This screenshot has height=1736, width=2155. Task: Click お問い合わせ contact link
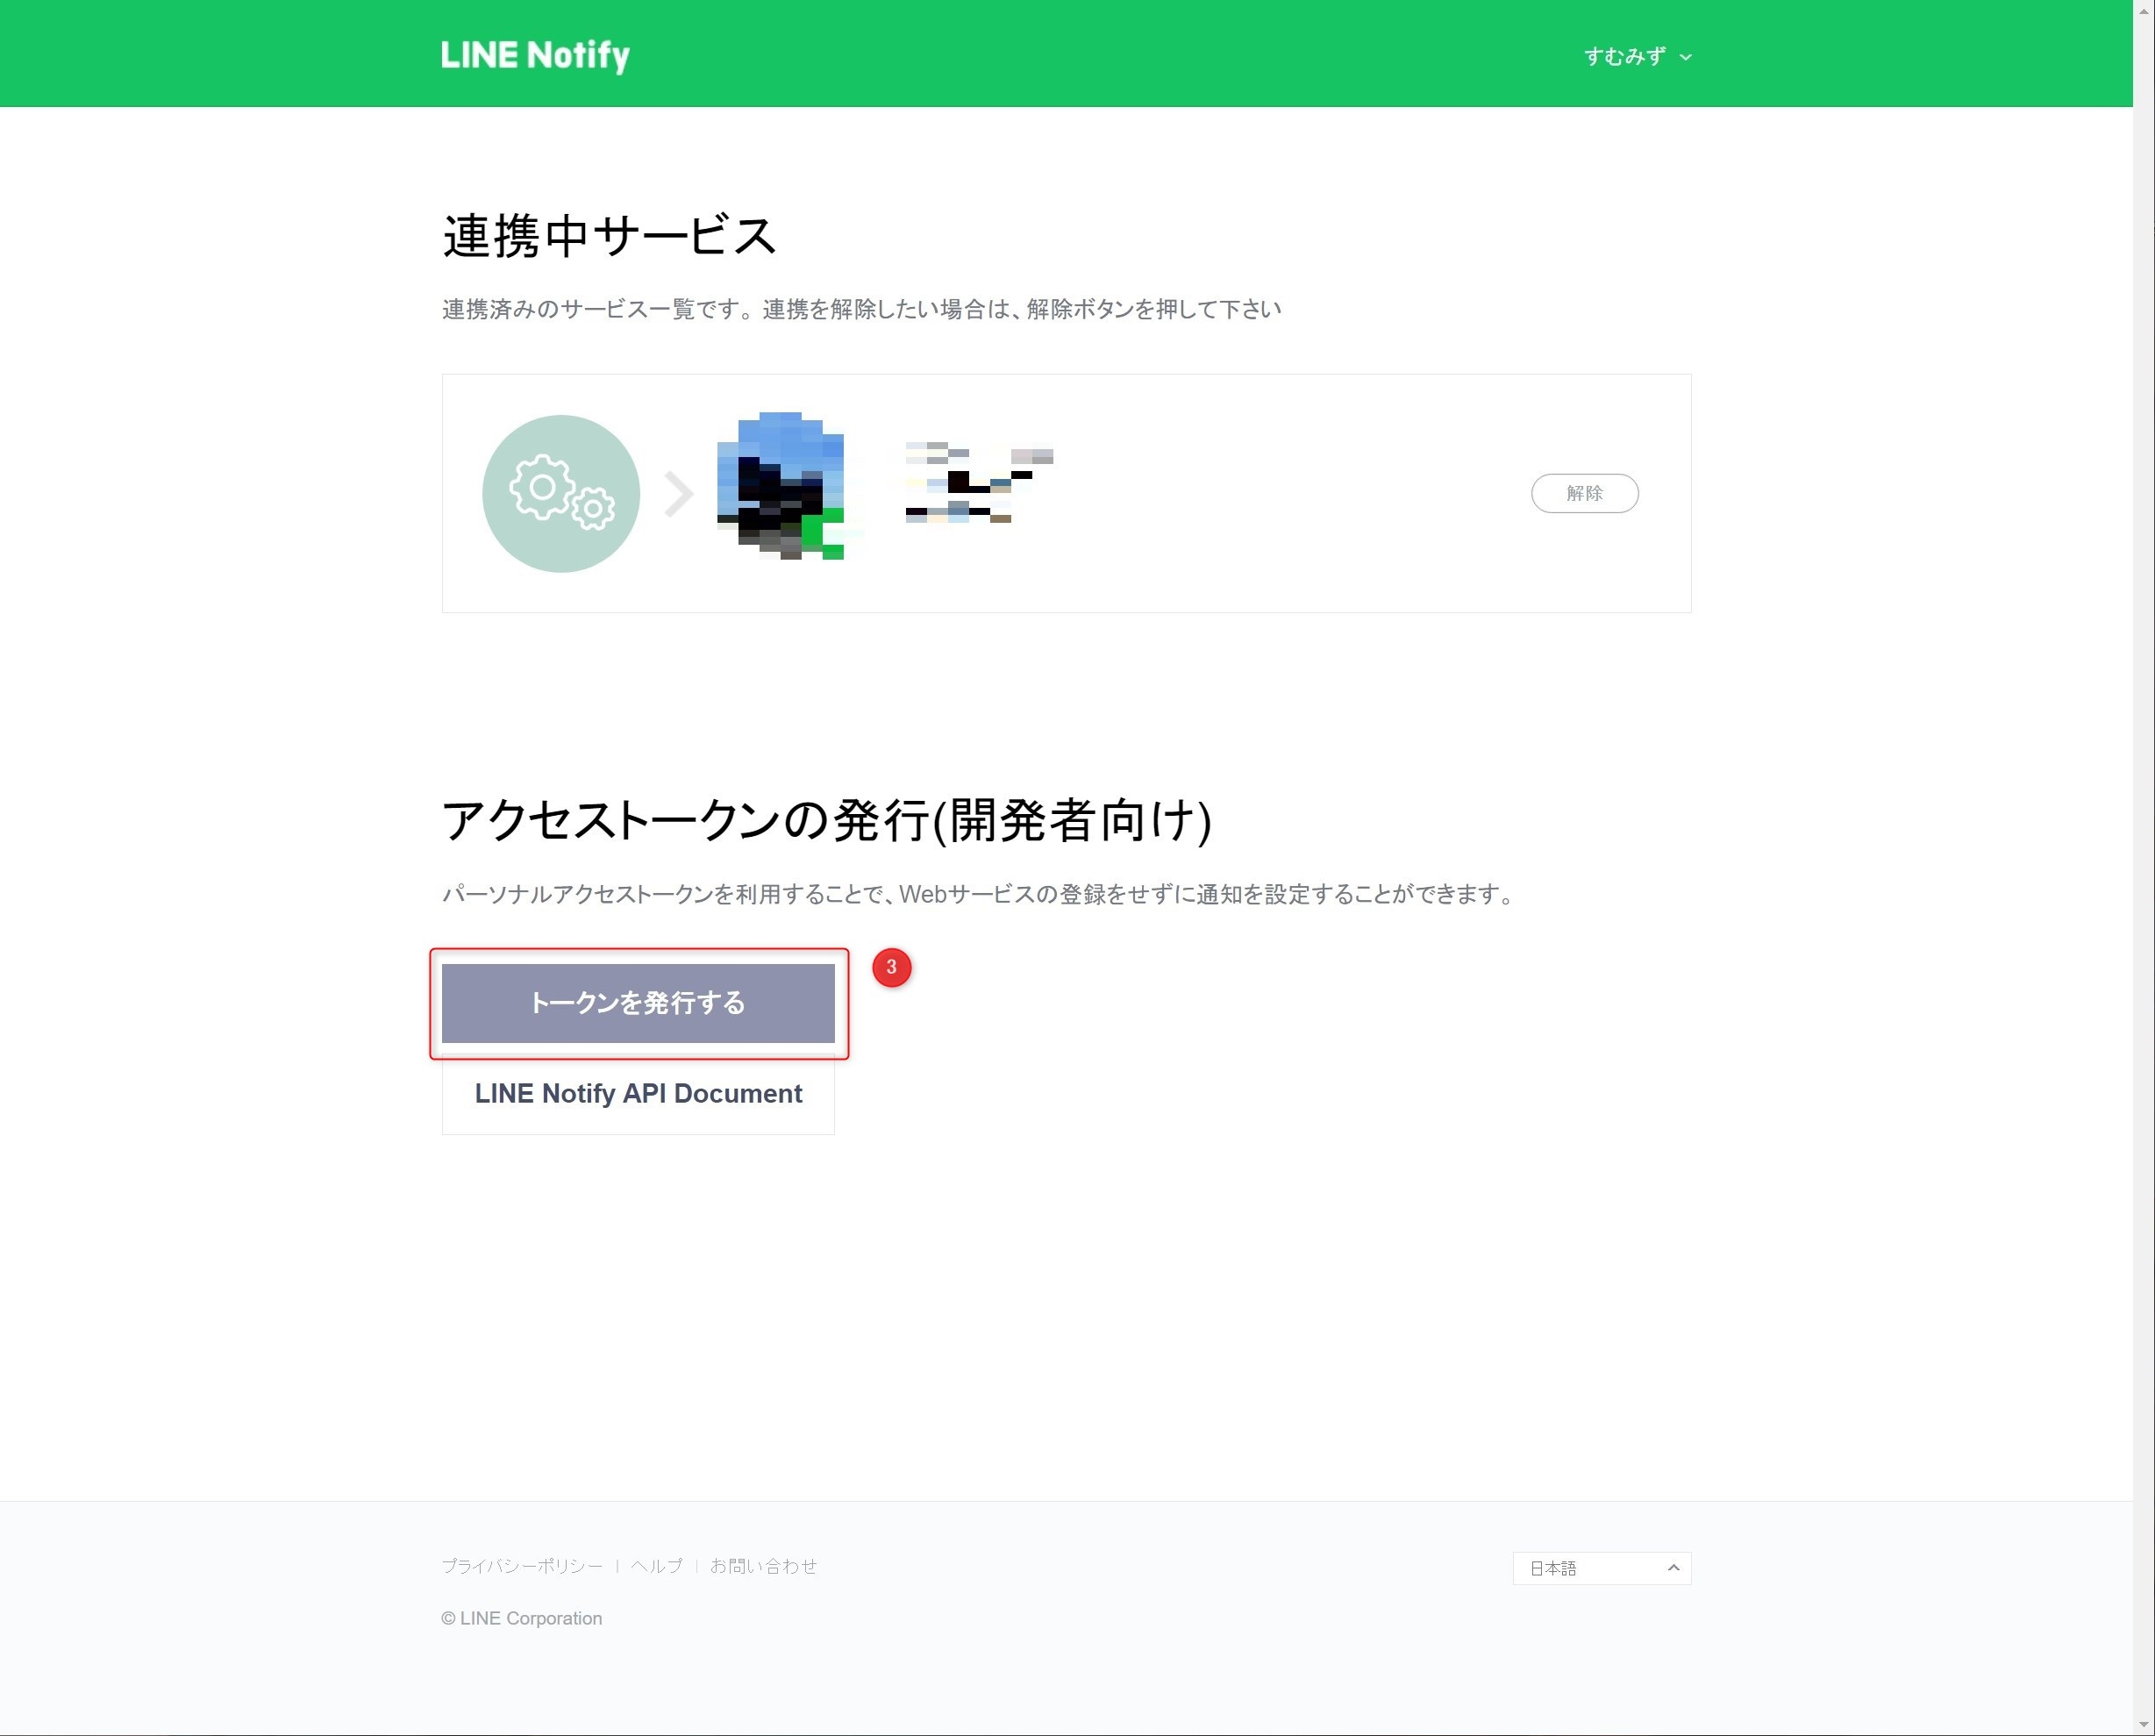coord(763,1566)
